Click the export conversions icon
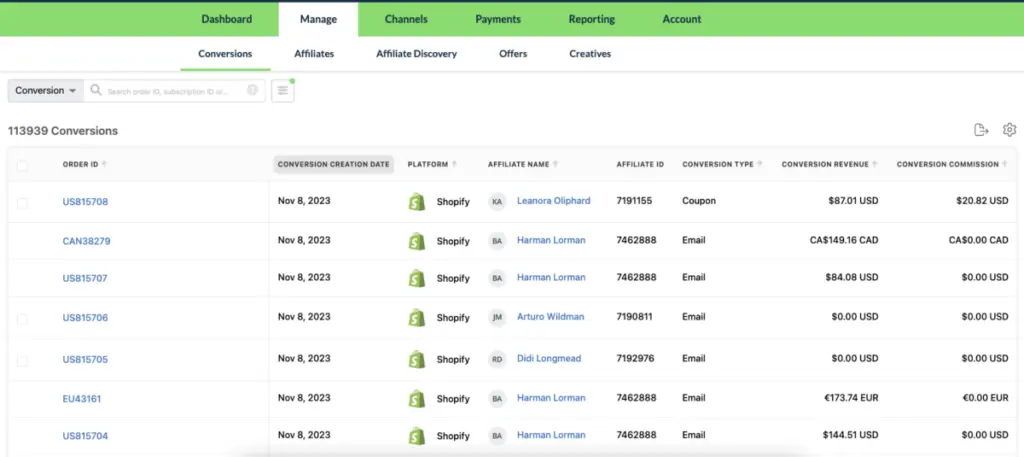The height and width of the screenshot is (457, 1024). [x=981, y=130]
